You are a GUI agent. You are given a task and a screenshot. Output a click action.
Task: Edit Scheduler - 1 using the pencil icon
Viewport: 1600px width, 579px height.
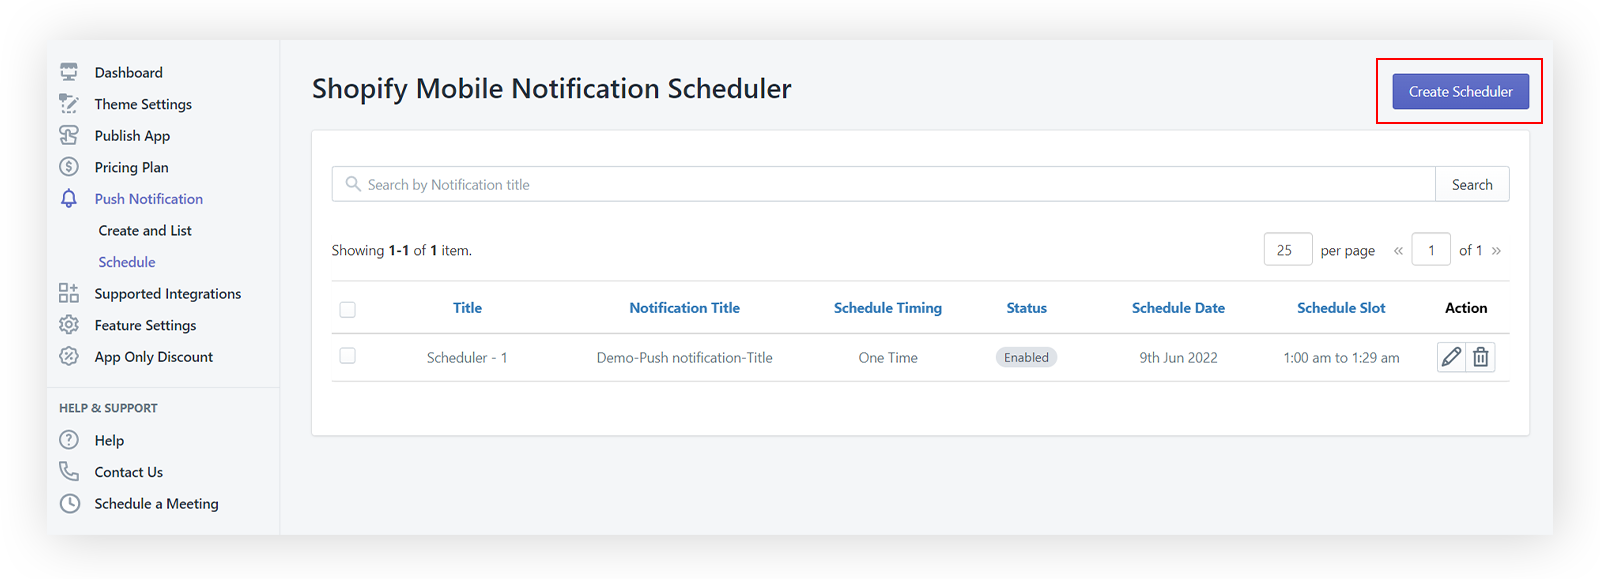point(1451,356)
